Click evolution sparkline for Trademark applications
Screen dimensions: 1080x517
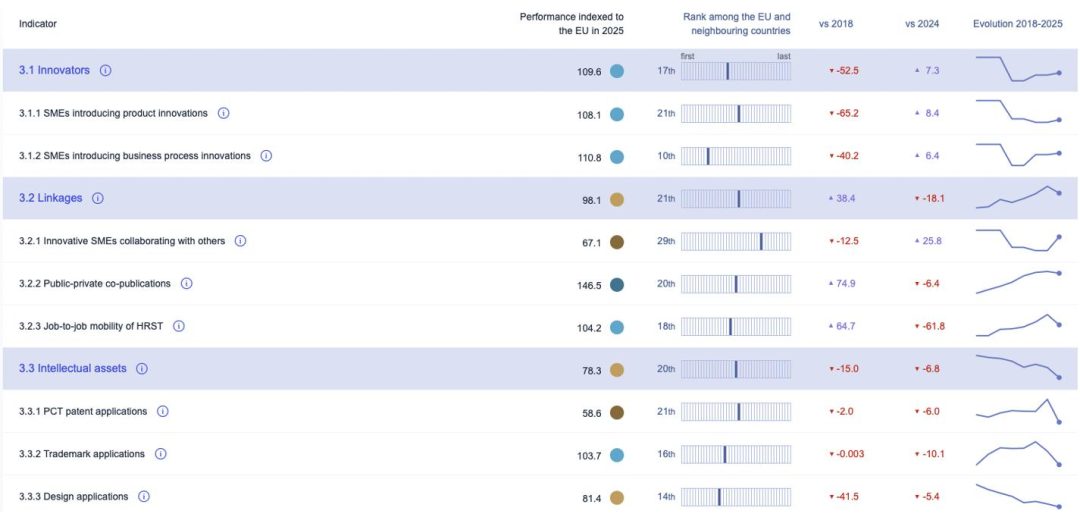[x=1017, y=454]
